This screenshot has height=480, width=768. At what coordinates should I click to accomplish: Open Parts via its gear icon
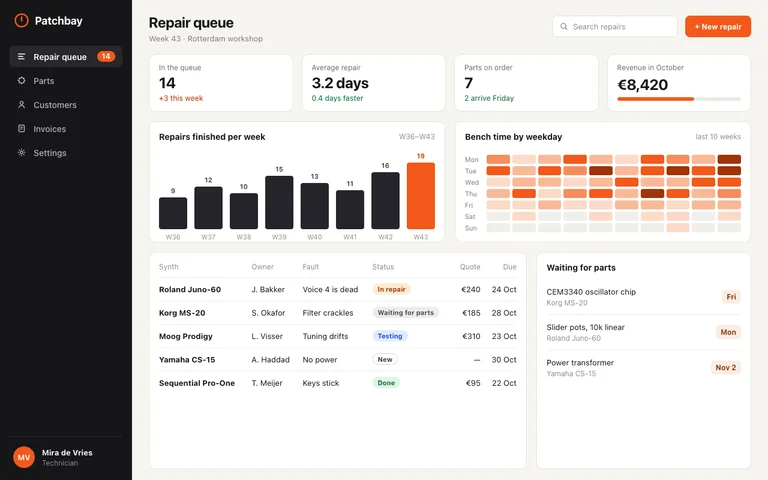(22, 81)
